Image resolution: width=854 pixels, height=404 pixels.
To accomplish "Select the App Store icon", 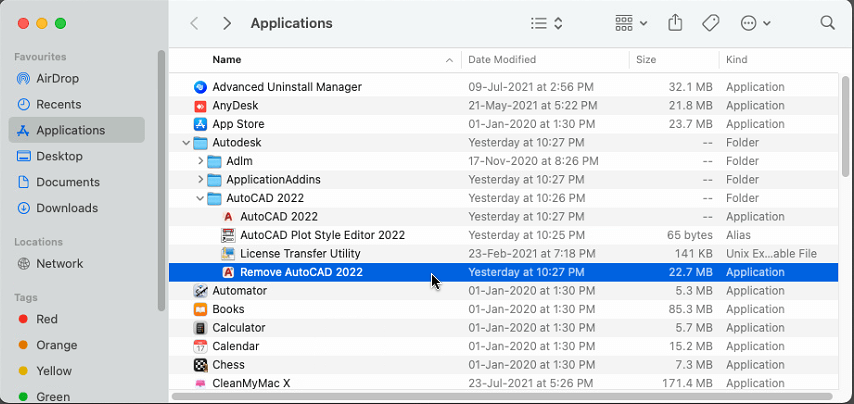I will [200, 124].
